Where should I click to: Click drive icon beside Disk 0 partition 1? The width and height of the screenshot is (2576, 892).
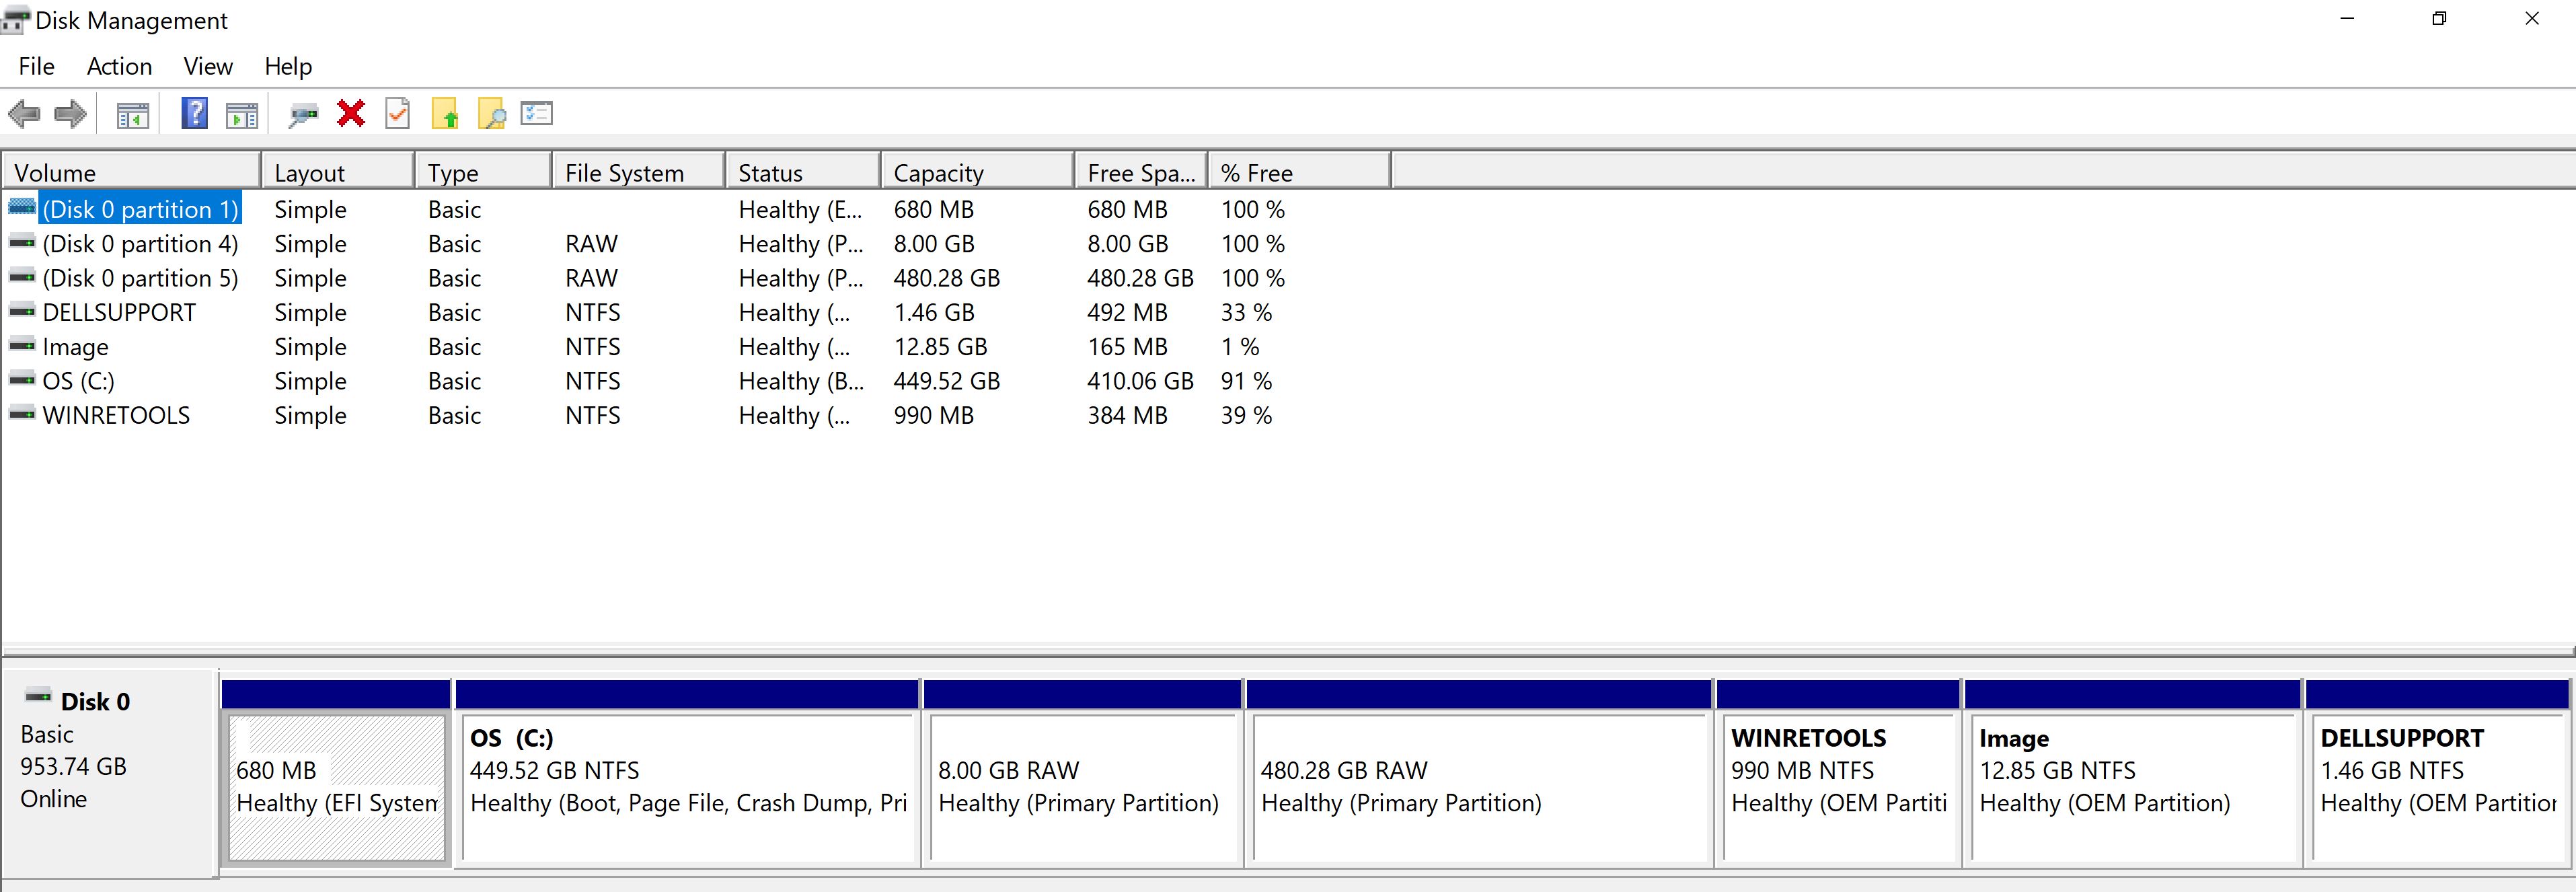click(22, 207)
